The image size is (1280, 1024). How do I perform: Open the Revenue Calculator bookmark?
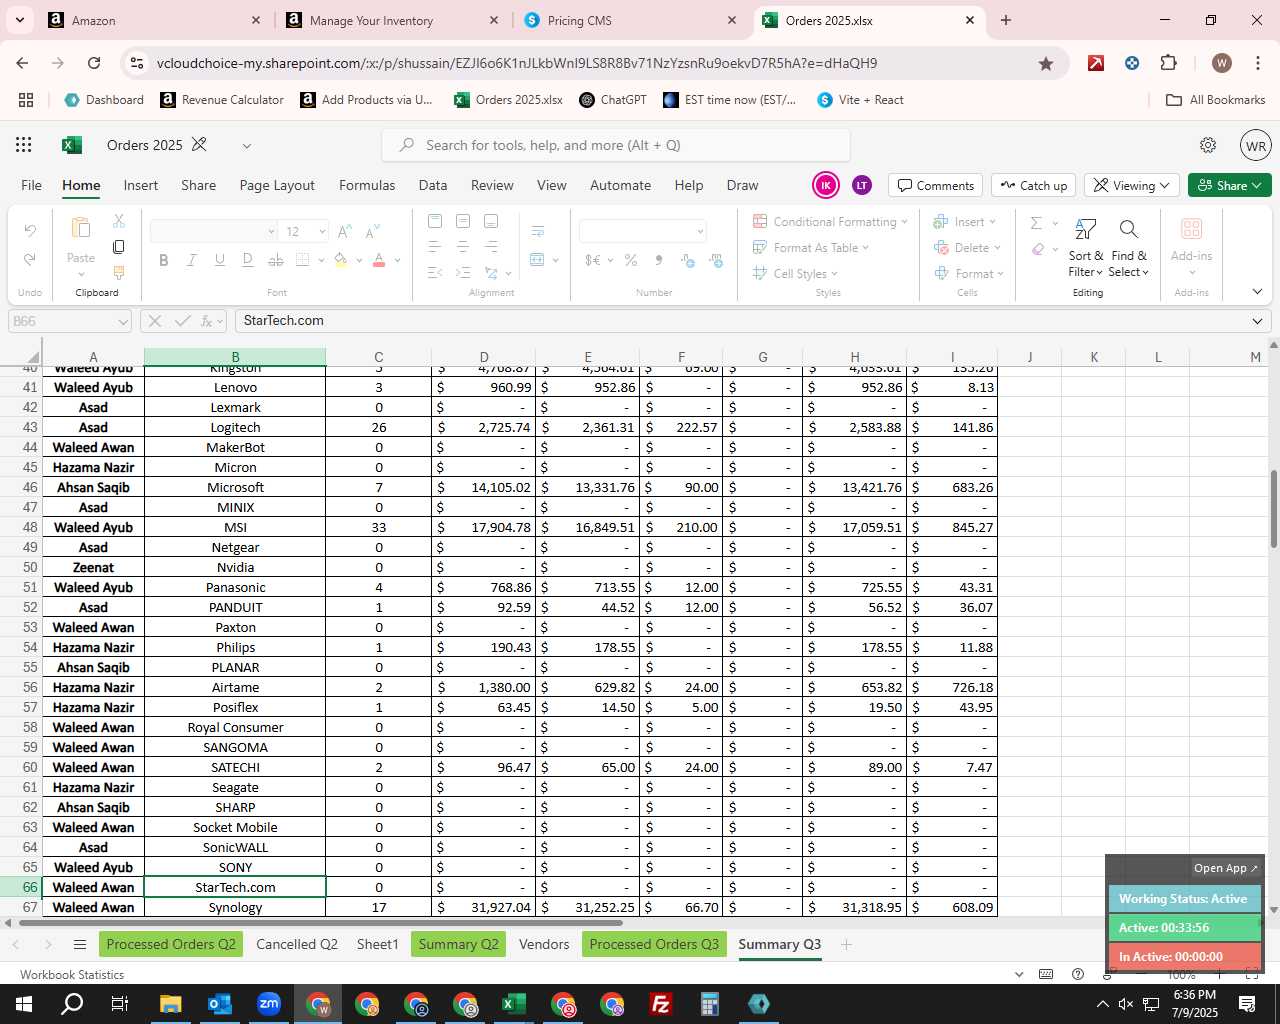click(222, 100)
